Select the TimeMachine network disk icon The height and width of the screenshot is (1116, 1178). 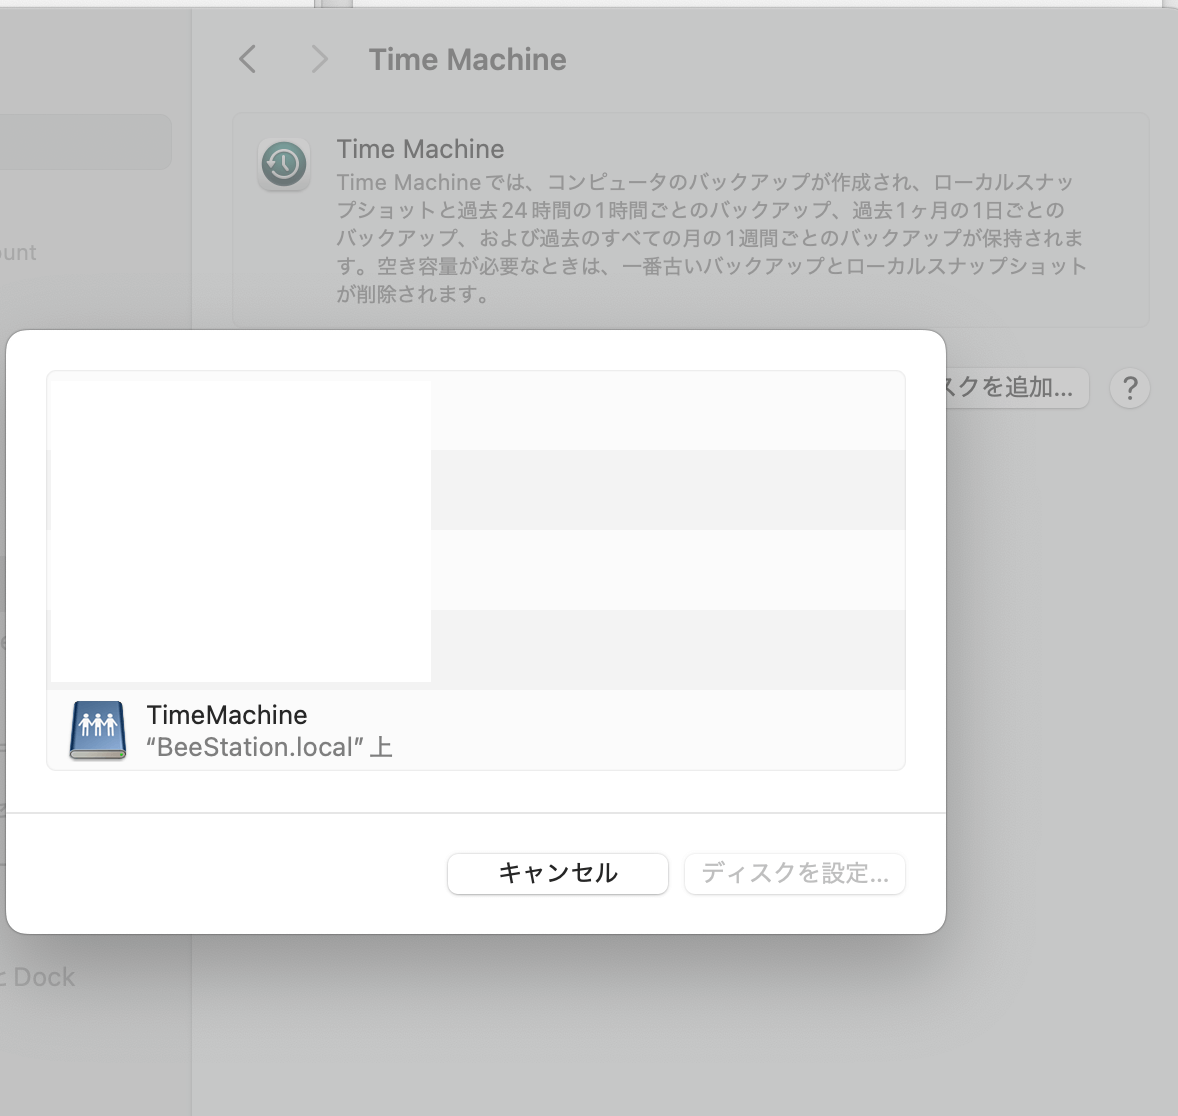[98, 730]
